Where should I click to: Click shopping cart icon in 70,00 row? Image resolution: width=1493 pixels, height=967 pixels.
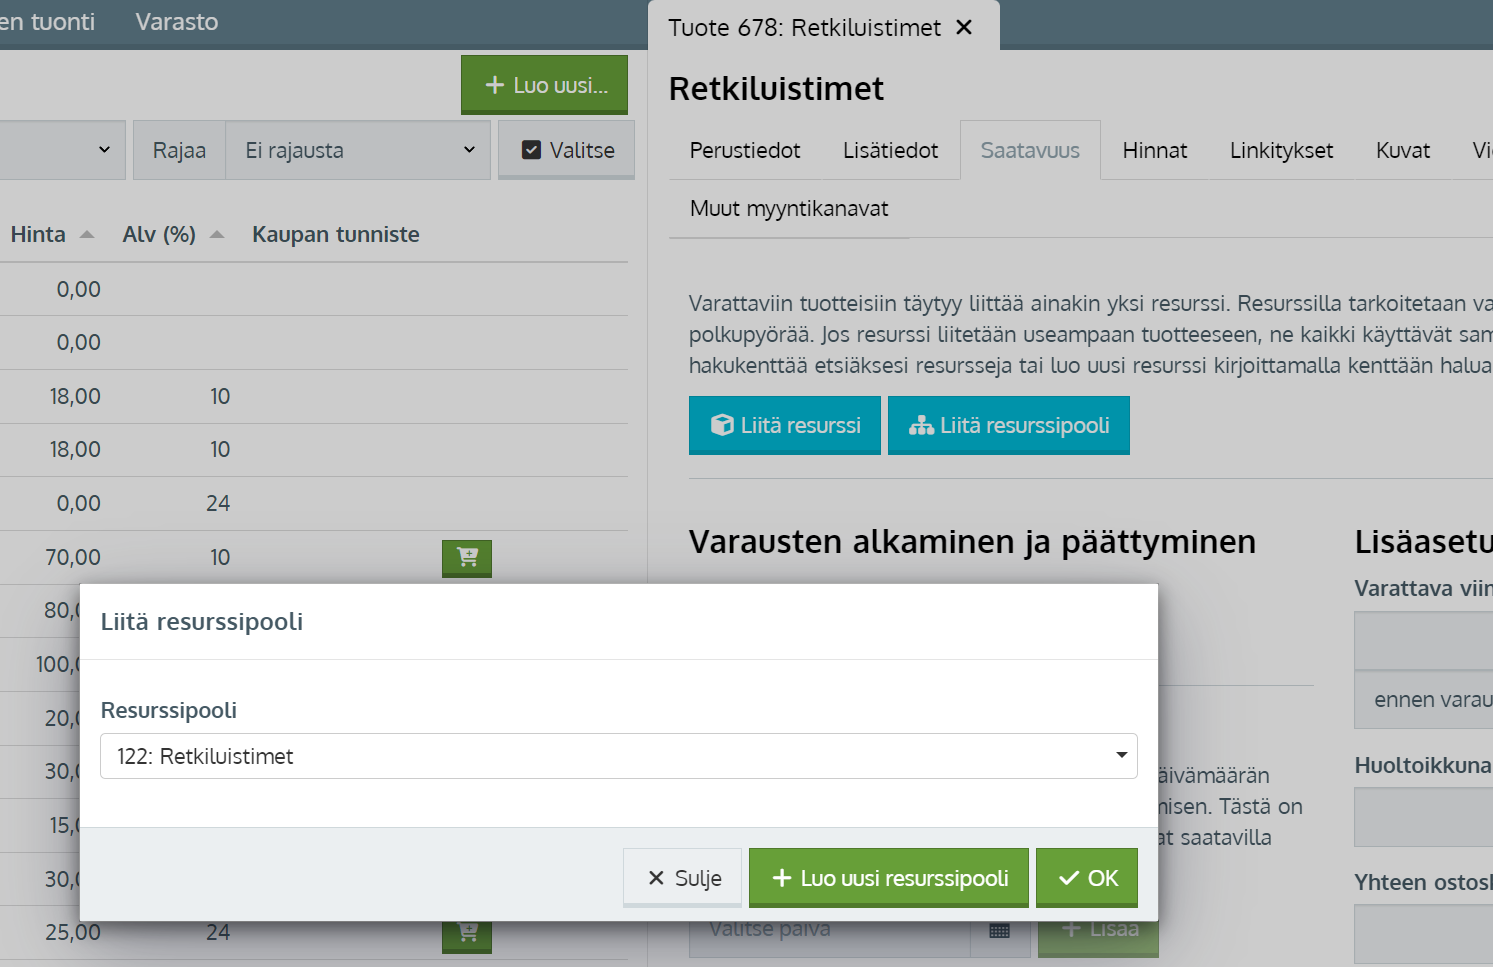(467, 557)
